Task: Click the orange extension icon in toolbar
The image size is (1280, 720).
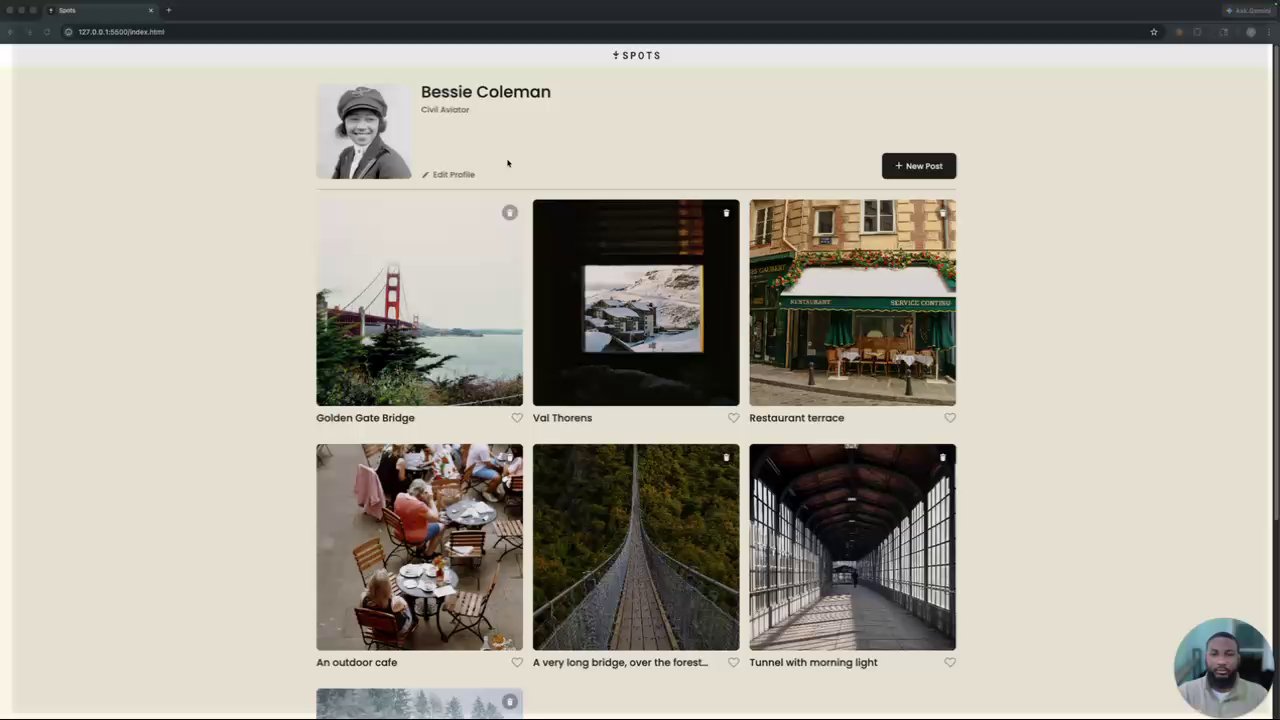Action: point(1179,32)
